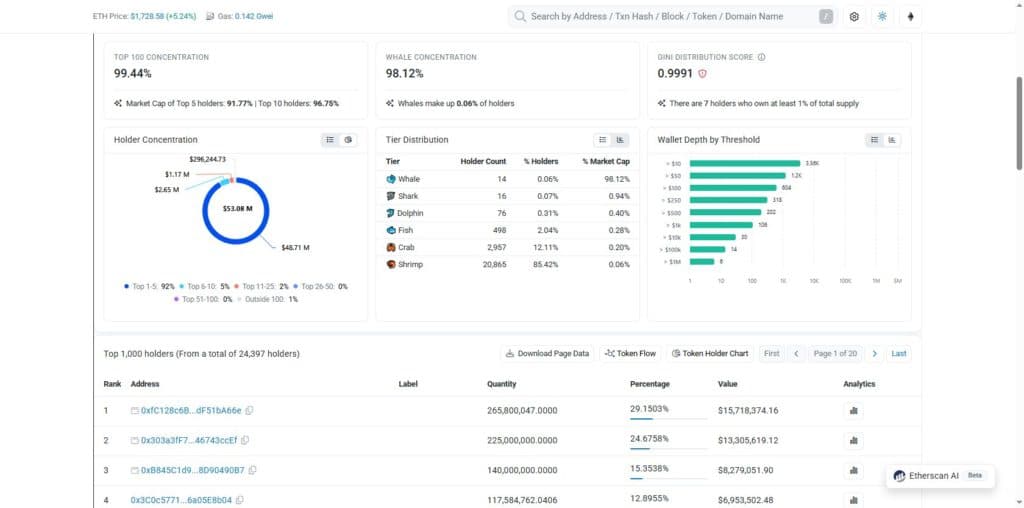The image size is (1024, 508).
Task: Download Page Data
Action: coord(547,353)
